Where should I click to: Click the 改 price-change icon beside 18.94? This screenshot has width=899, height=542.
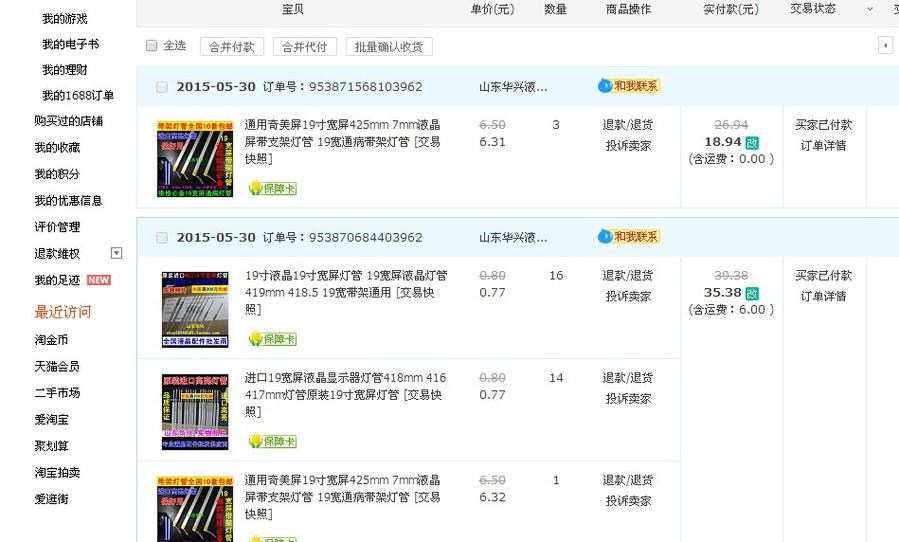pos(752,143)
